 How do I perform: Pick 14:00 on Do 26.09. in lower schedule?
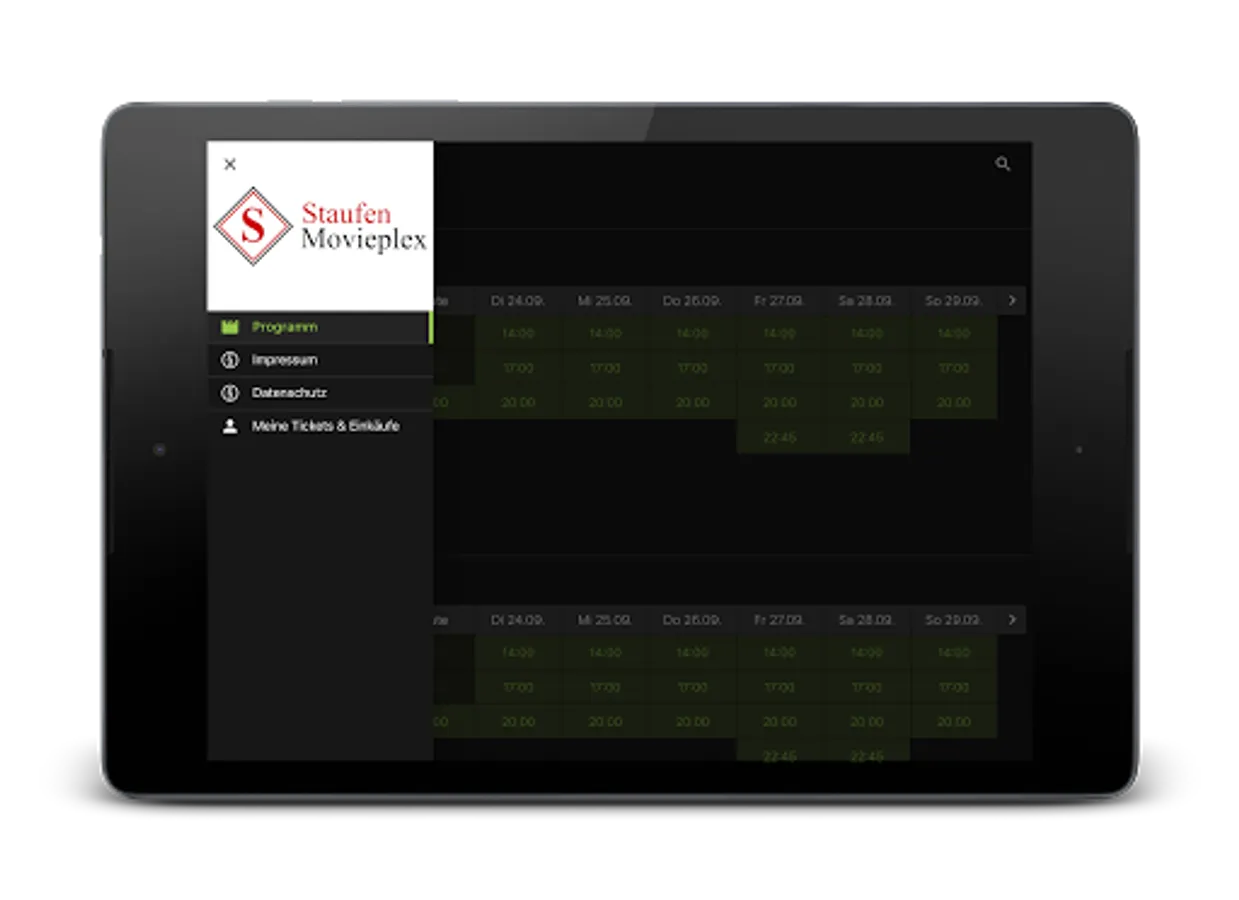(692, 652)
